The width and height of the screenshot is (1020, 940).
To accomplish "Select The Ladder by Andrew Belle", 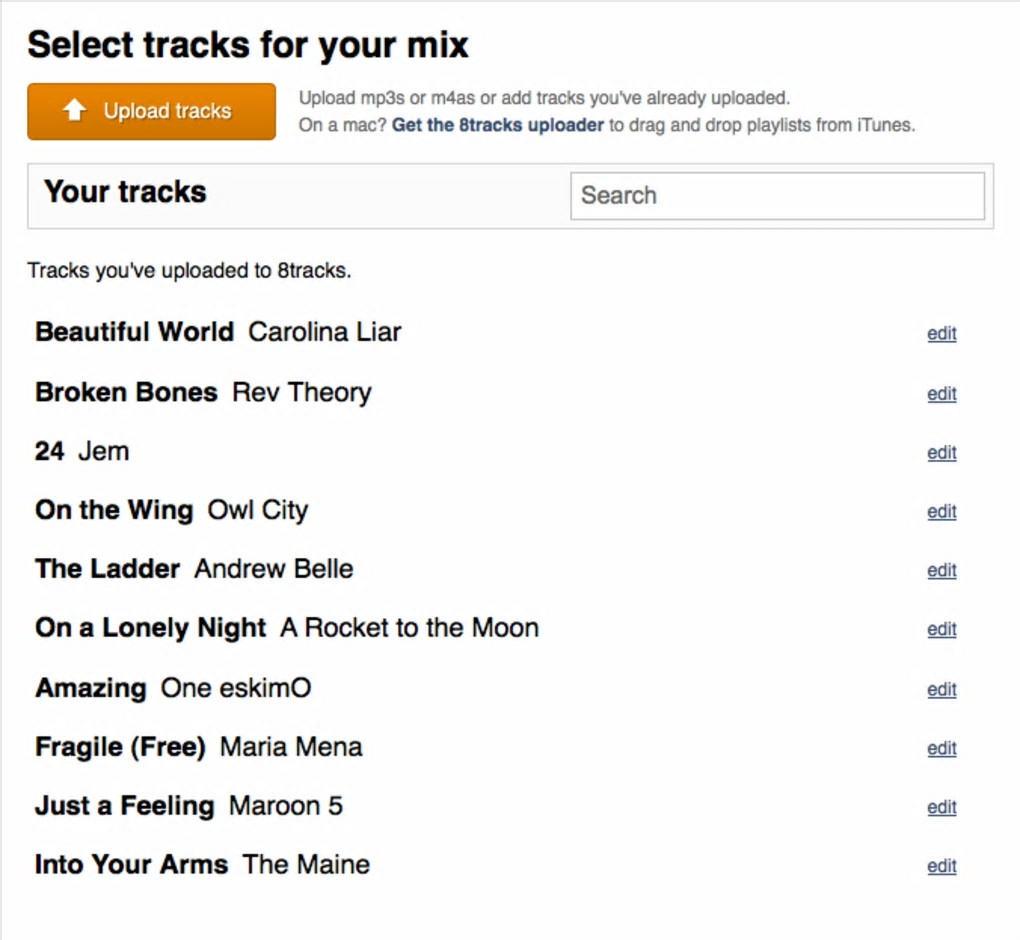I will 107,569.
